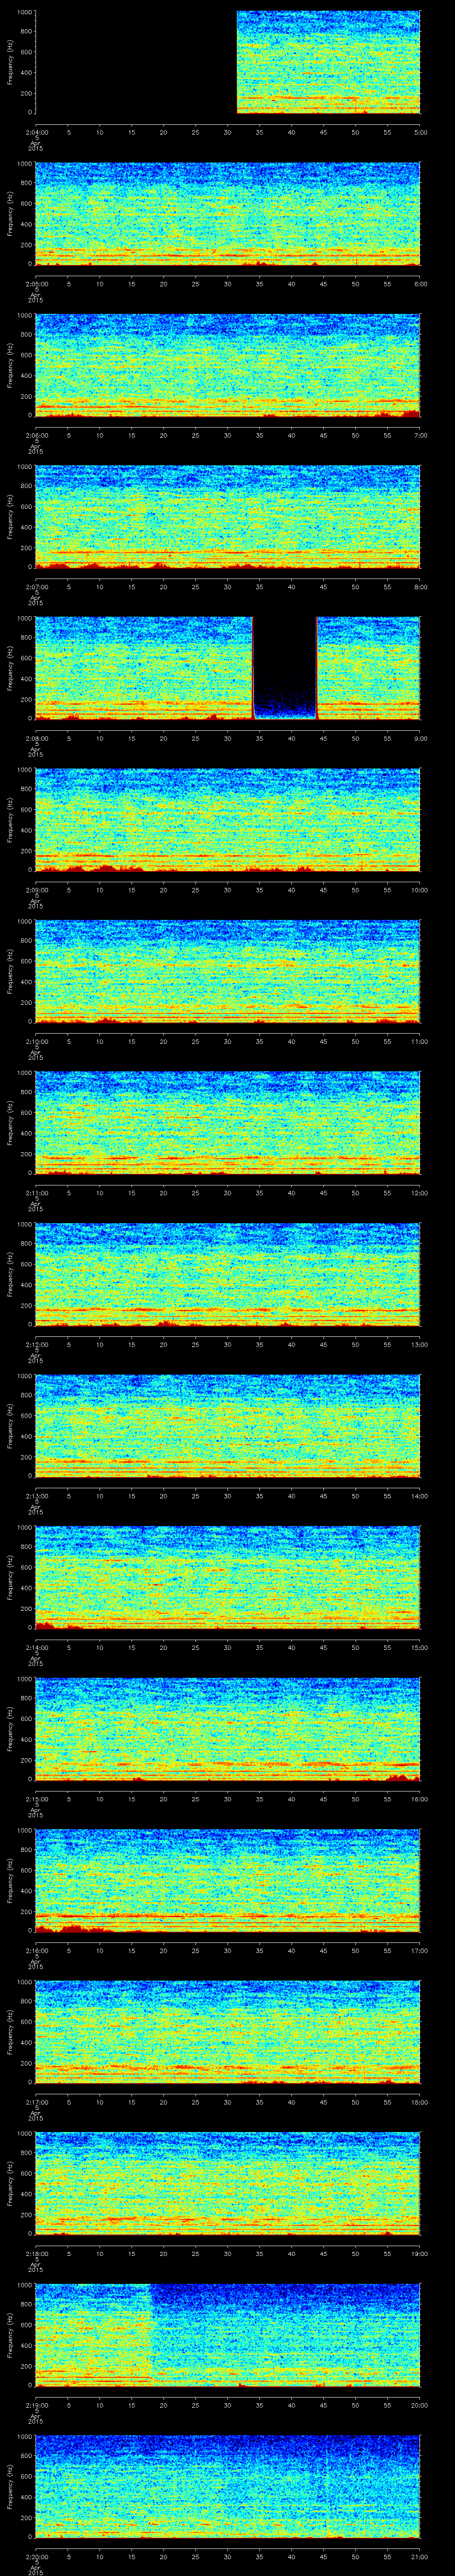This screenshot has height=2576, width=455.
Task: Open the spectrogram panel starting at 2:11:00
Action: point(228,1123)
